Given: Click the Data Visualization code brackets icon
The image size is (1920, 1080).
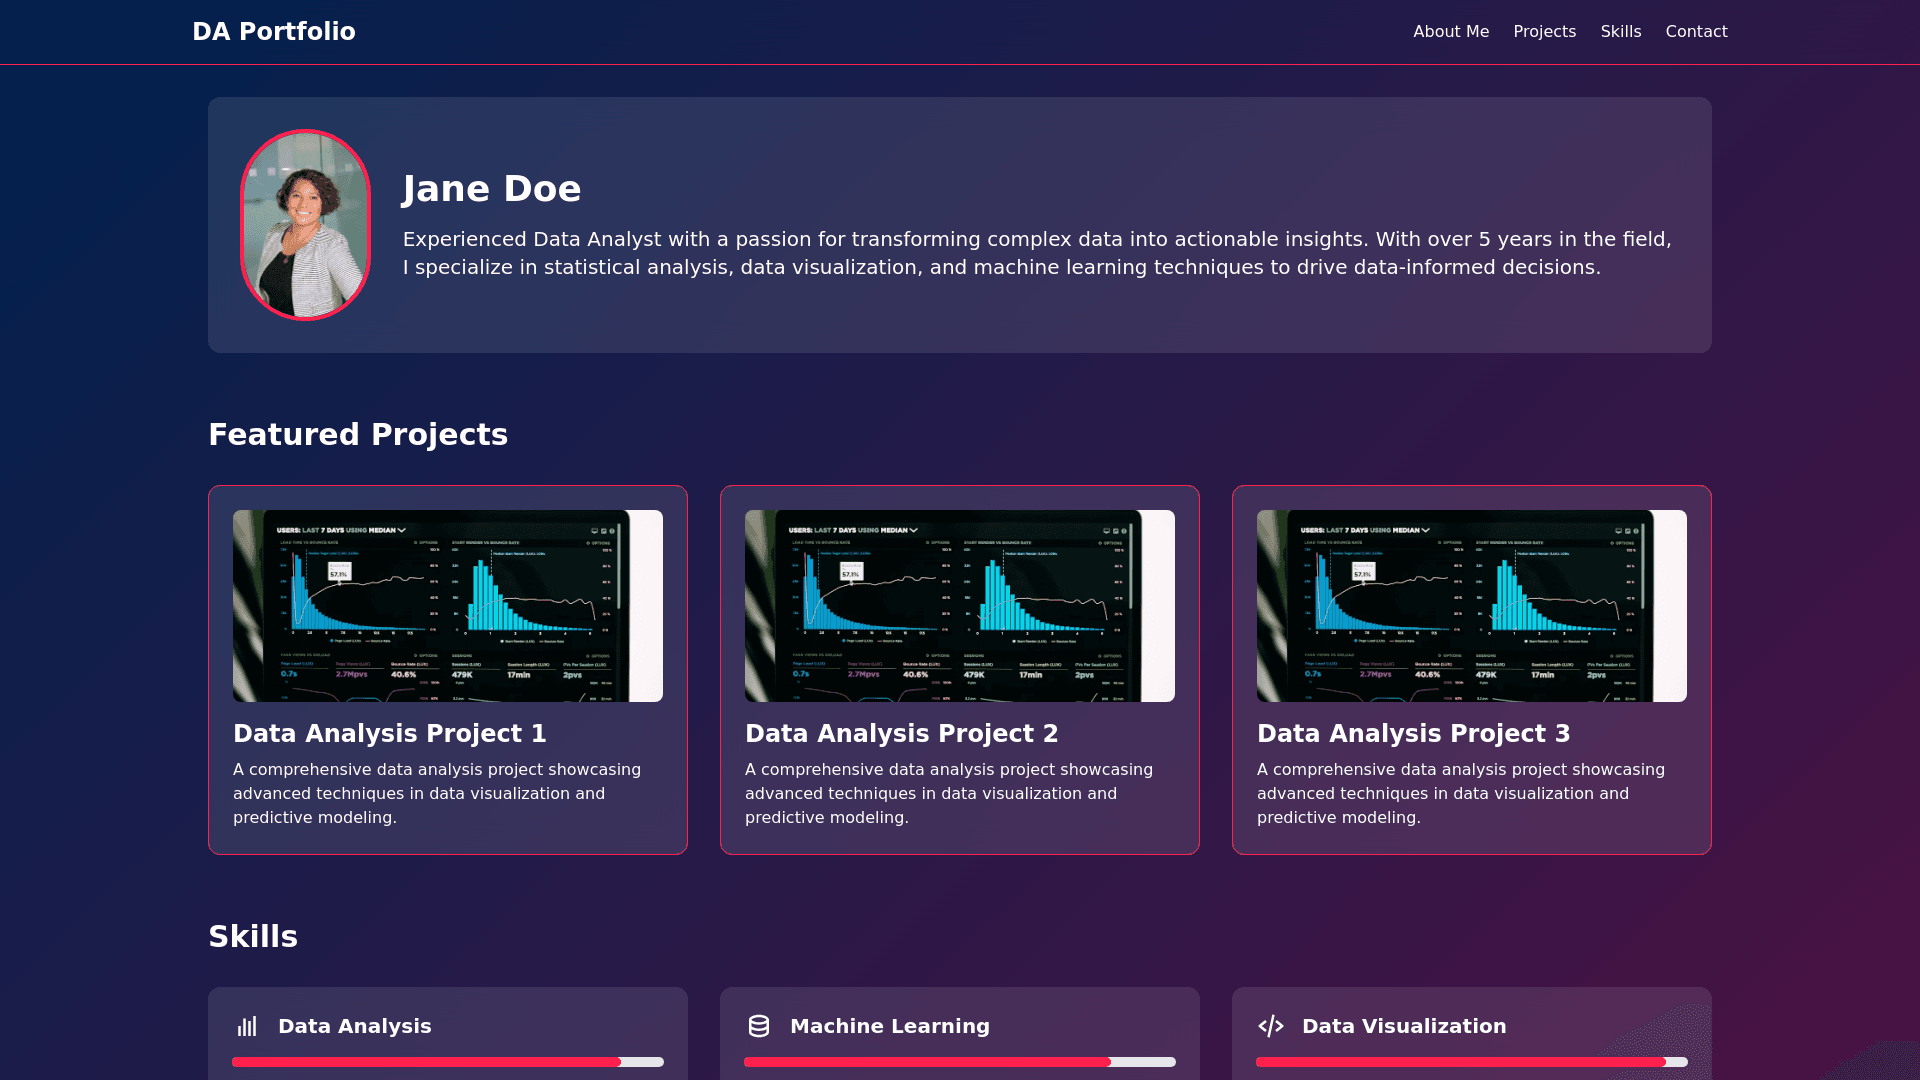Looking at the screenshot, I should click(x=1270, y=1026).
